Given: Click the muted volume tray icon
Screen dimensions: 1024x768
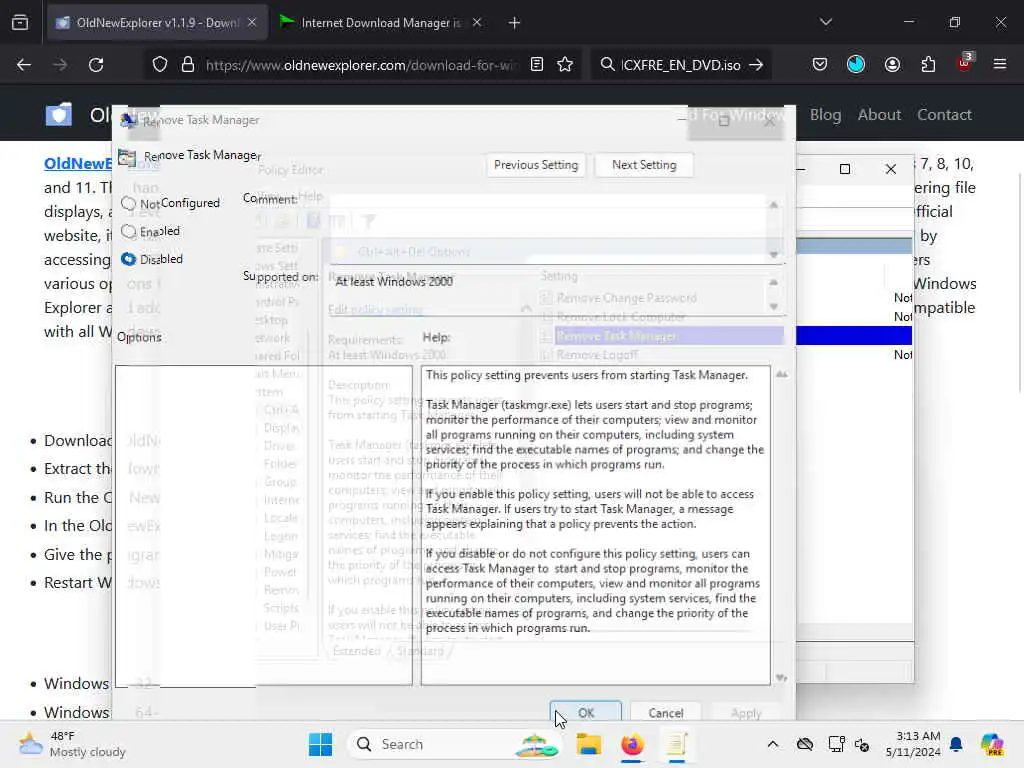Looking at the screenshot, I should click(x=862, y=744).
